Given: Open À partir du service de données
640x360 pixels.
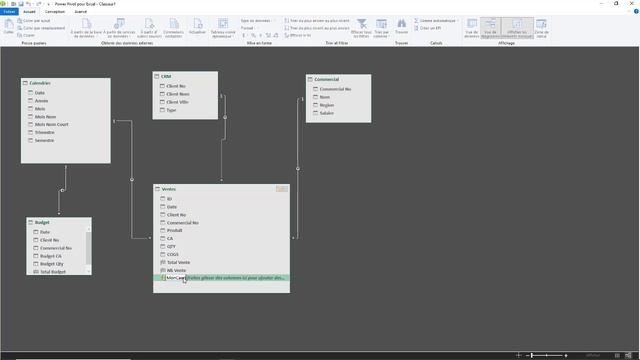Looking at the screenshot, I should click(x=119, y=28).
